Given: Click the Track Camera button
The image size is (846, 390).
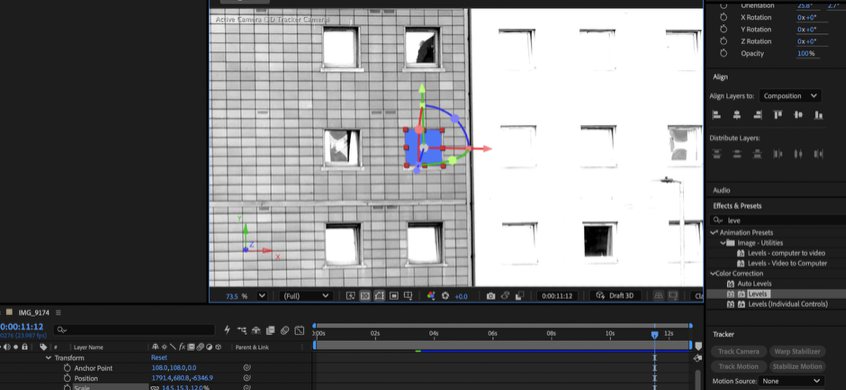Looking at the screenshot, I should pyautogui.click(x=738, y=351).
